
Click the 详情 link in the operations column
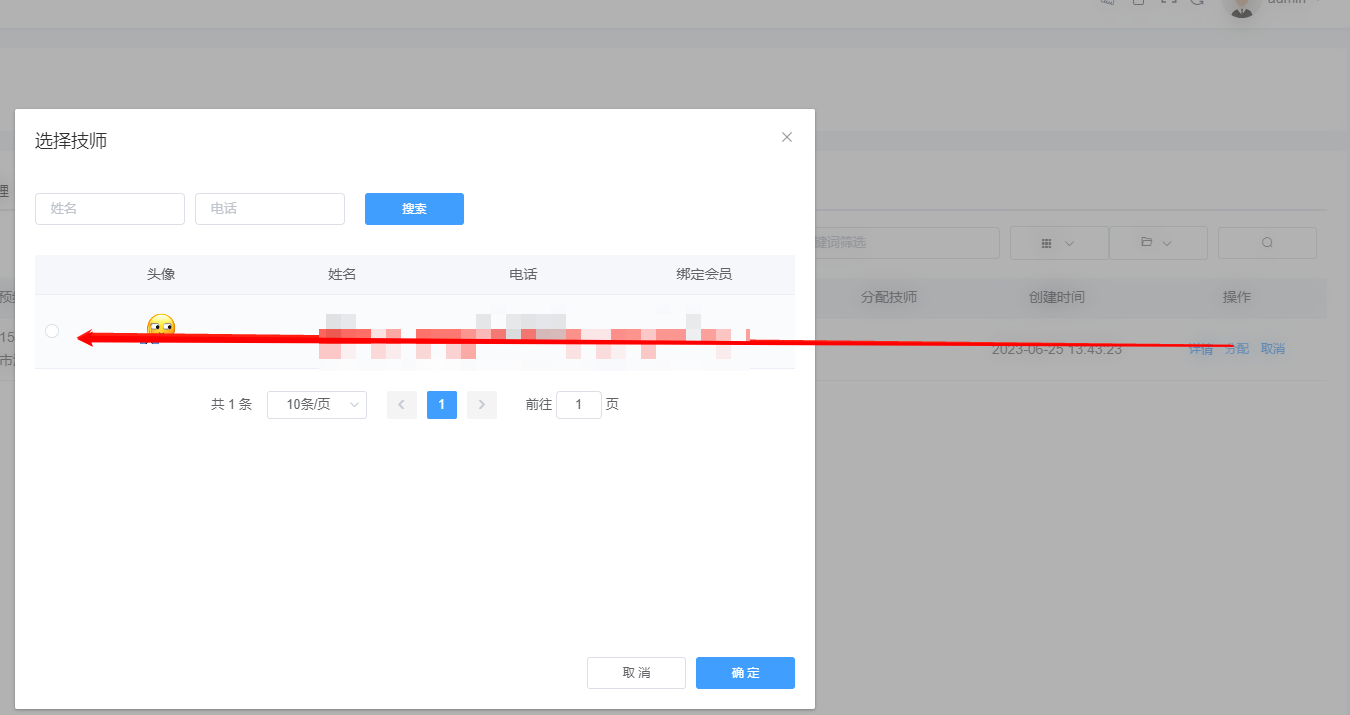click(x=1201, y=348)
